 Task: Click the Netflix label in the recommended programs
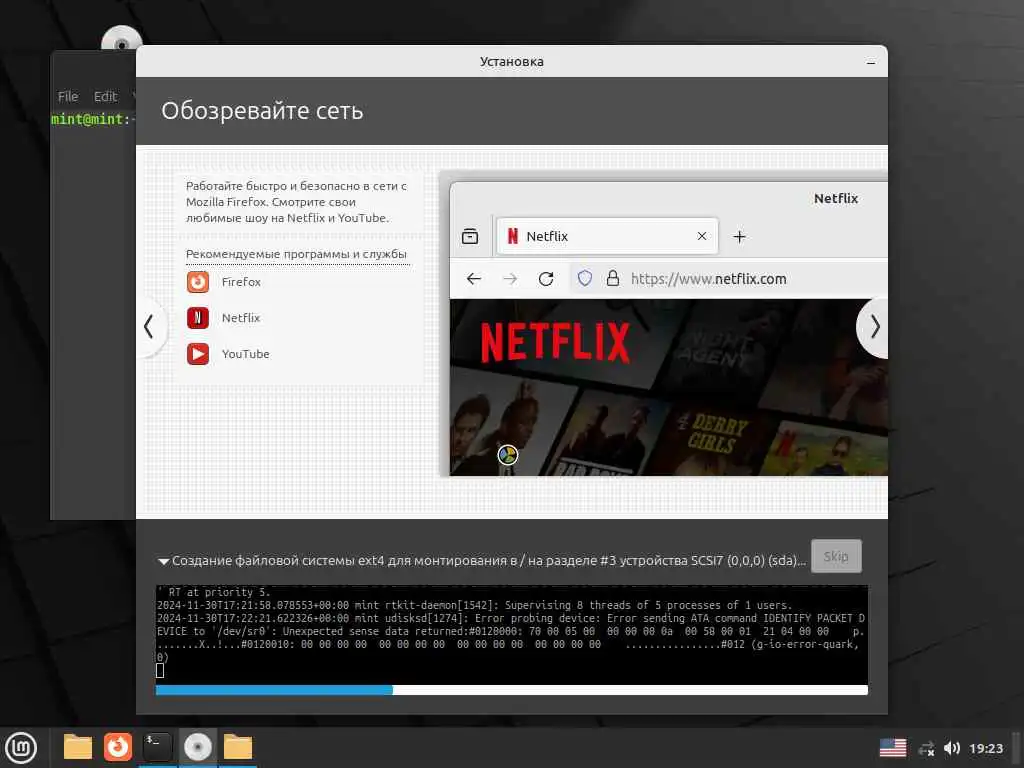[x=240, y=318]
